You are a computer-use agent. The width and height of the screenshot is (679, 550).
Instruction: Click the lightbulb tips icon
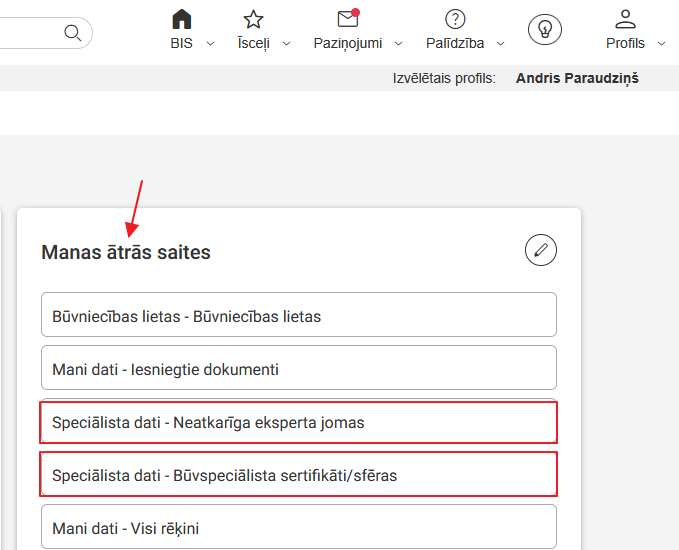click(545, 29)
